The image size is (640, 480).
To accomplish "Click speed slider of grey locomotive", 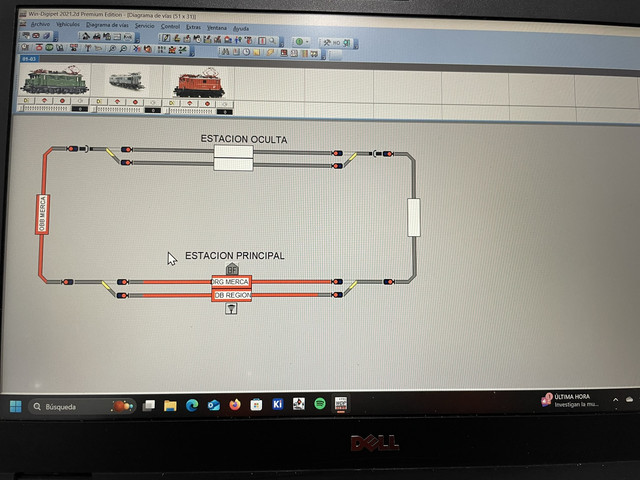I will 119,109.
